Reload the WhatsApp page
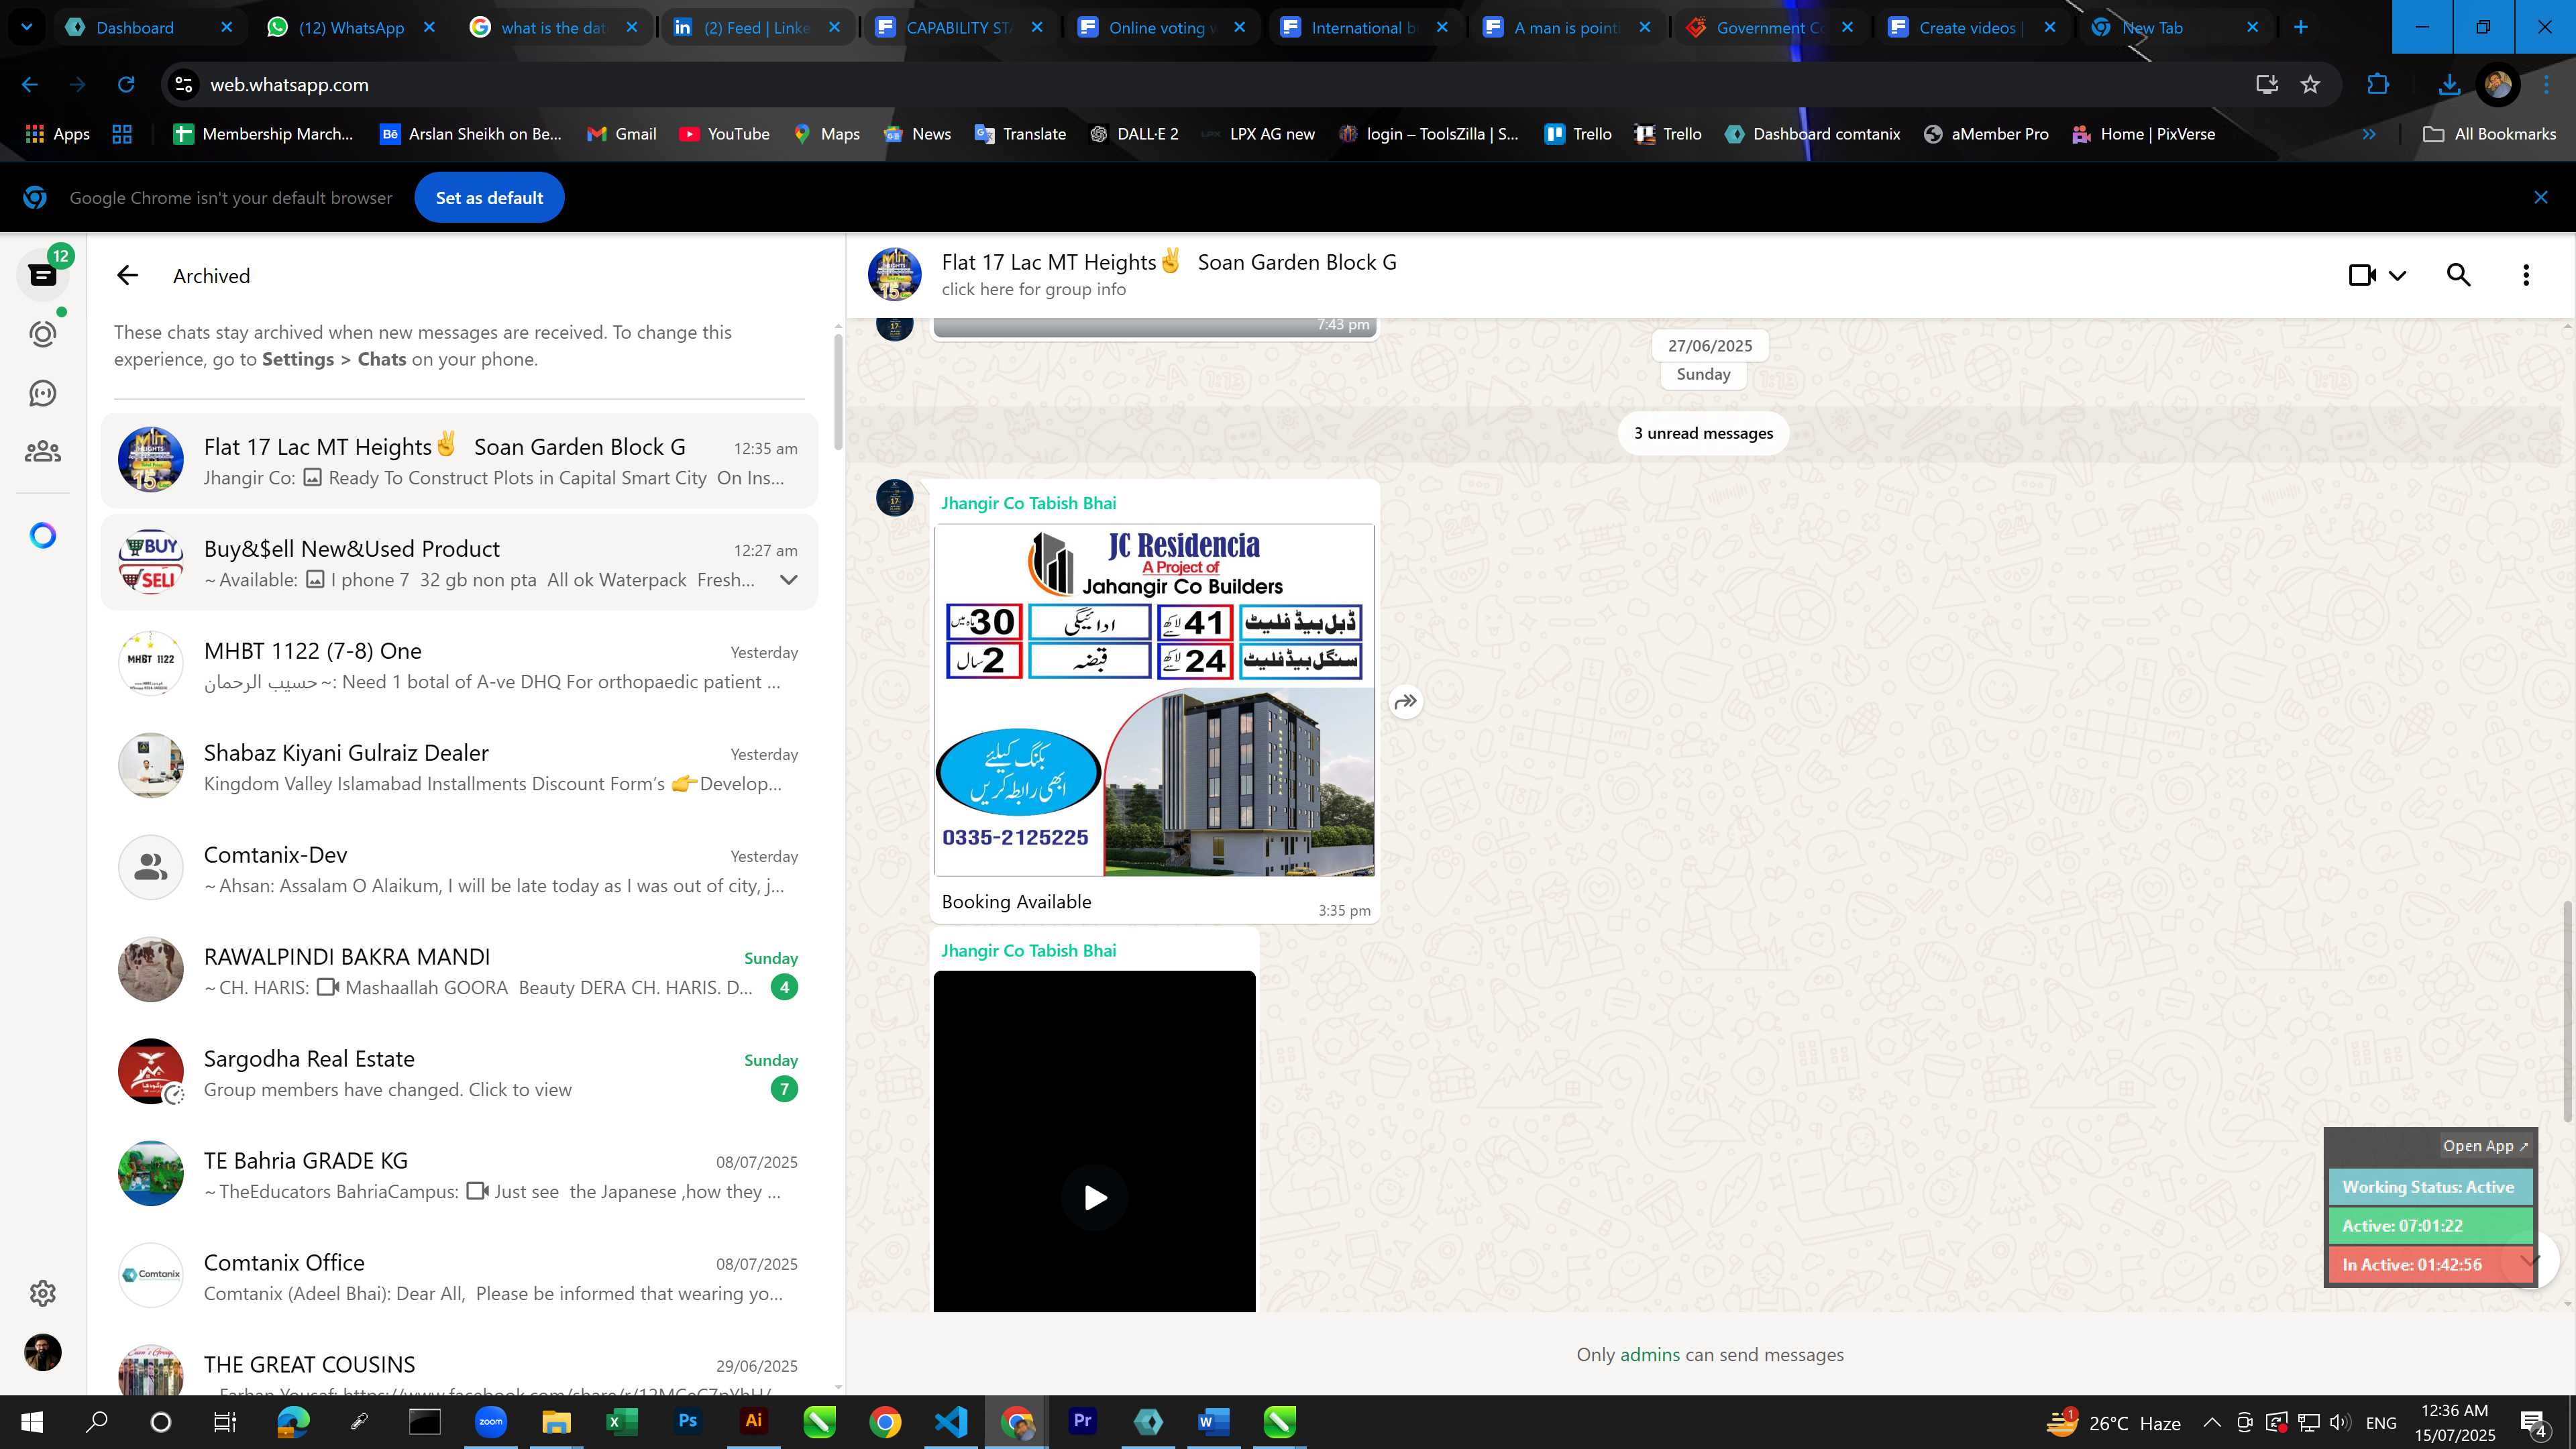This screenshot has height=1449, width=2576. pyautogui.click(x=126, y=85)
